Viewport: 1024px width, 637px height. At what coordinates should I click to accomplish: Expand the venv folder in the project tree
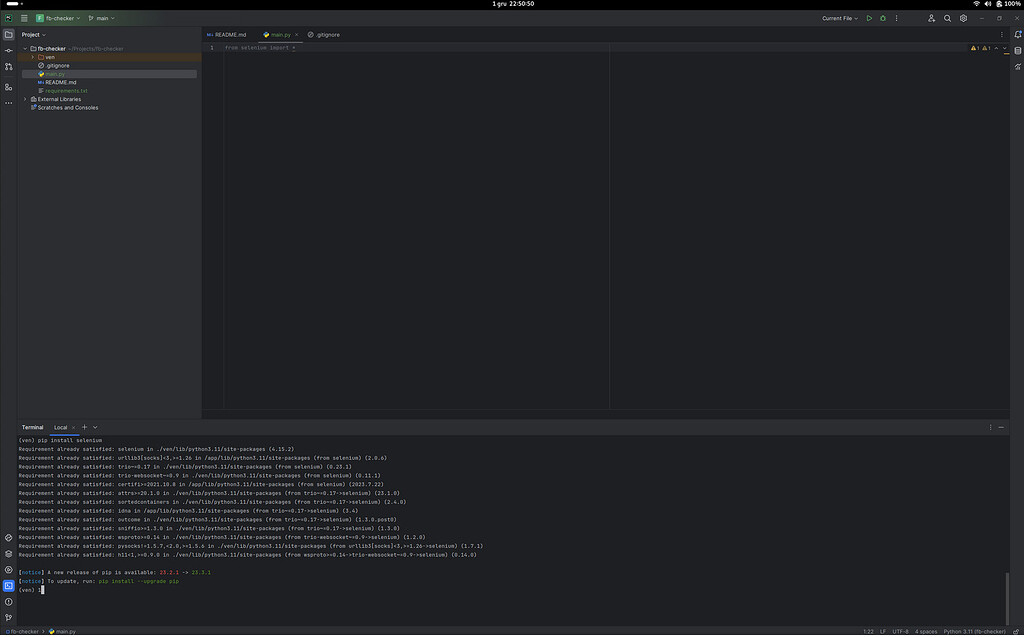pyautogui.click(x=32, y=57)
